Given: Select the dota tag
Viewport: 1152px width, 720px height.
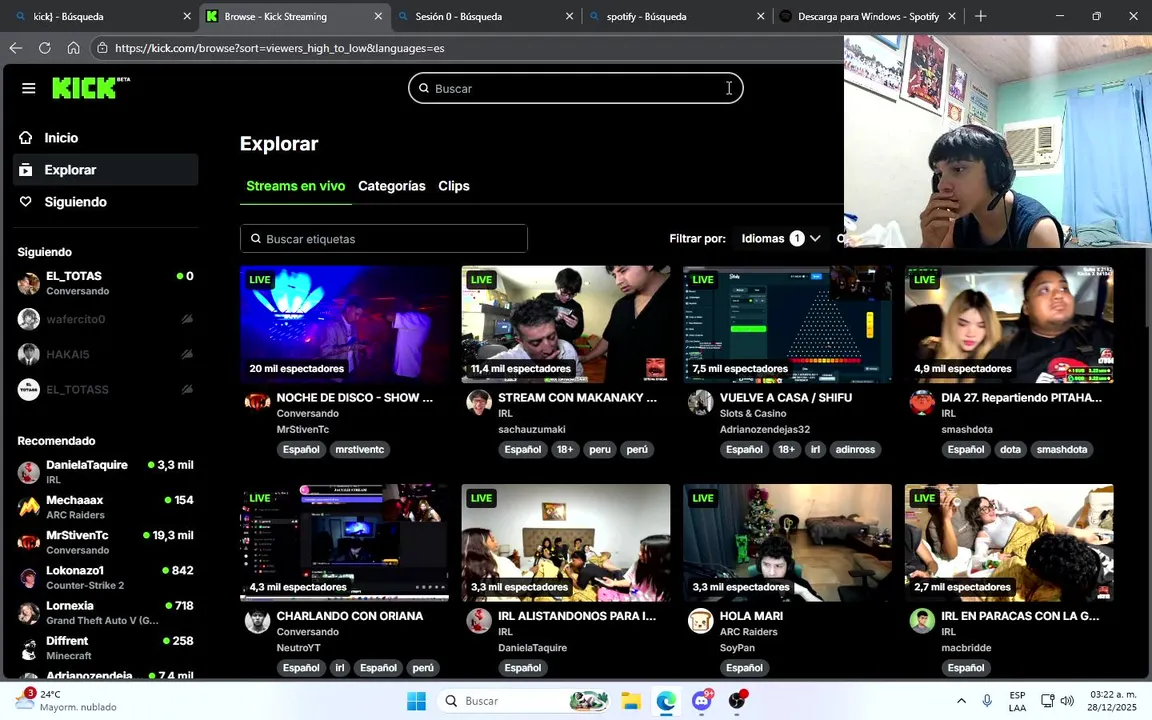Looking at the screenshot, I should click(x=1010, y=450).
